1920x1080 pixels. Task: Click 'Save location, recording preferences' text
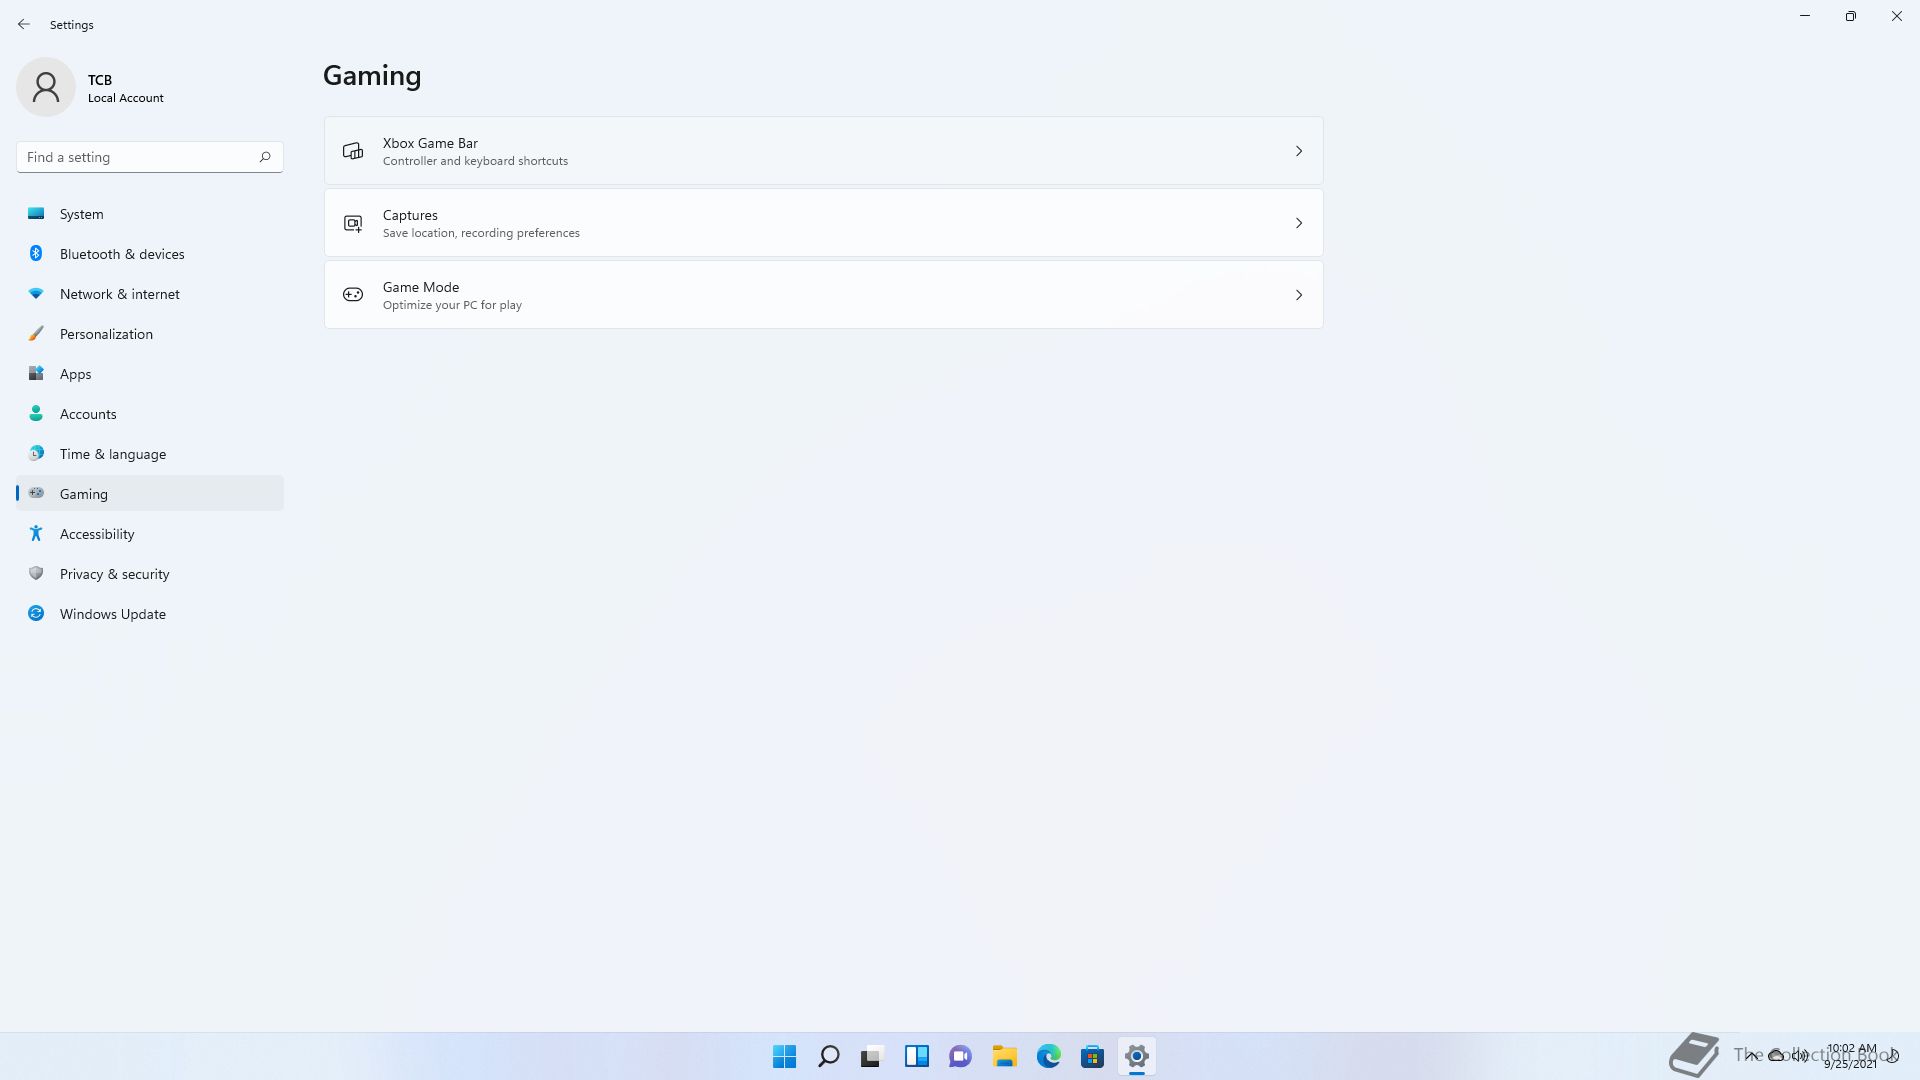coord(481,233)
